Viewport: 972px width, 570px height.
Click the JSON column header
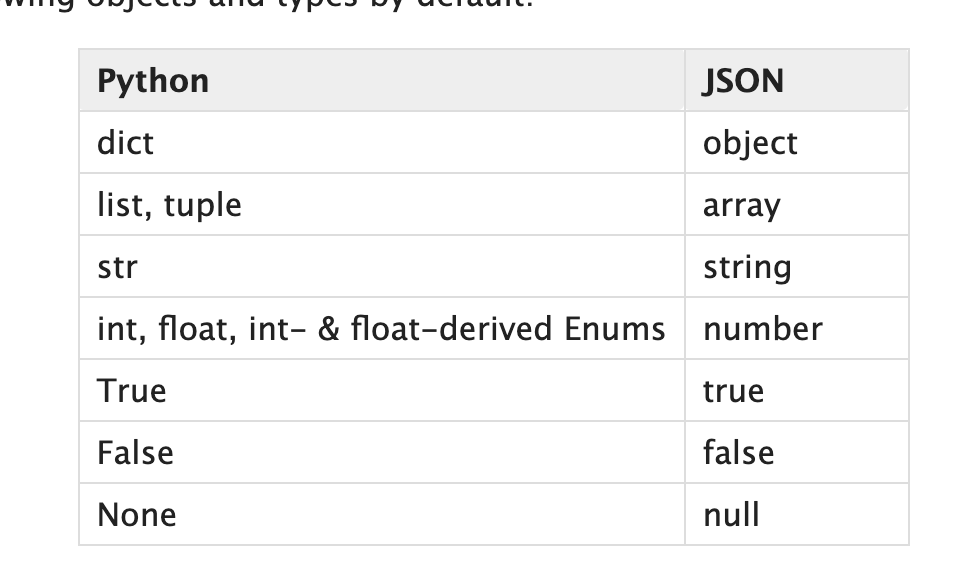(743, 80)
